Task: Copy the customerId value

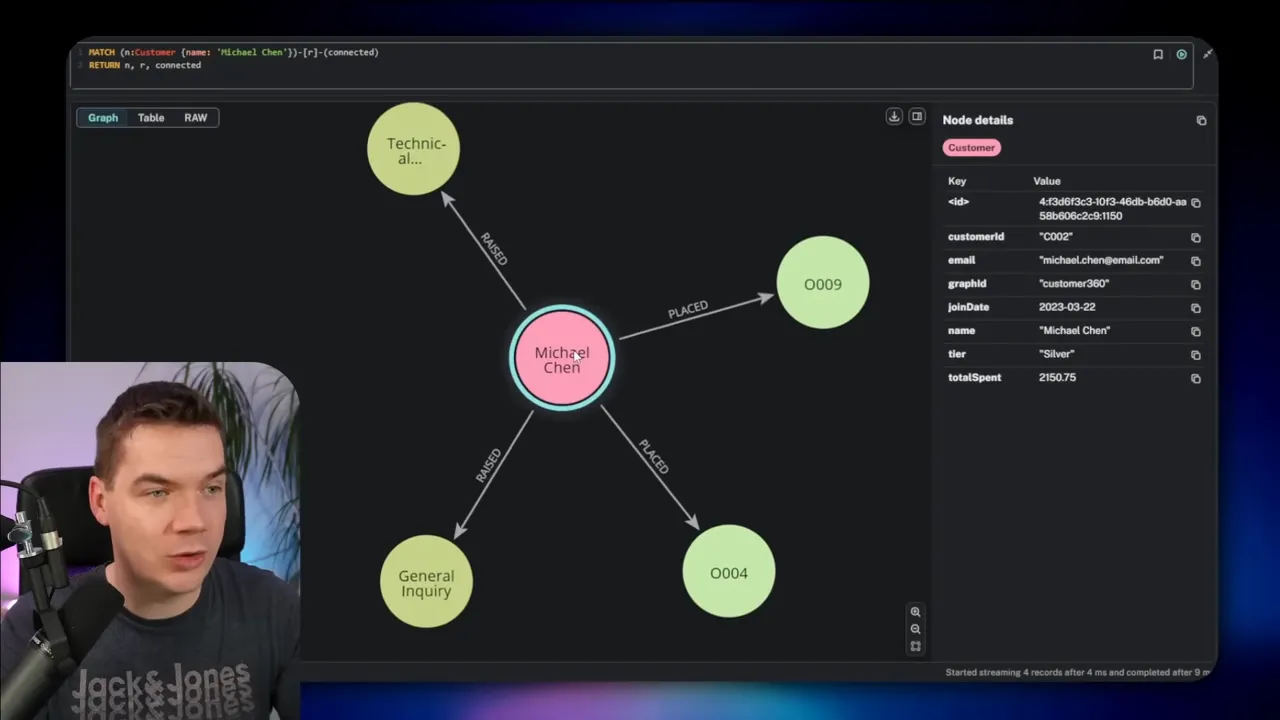Action: click(1196, 237)
